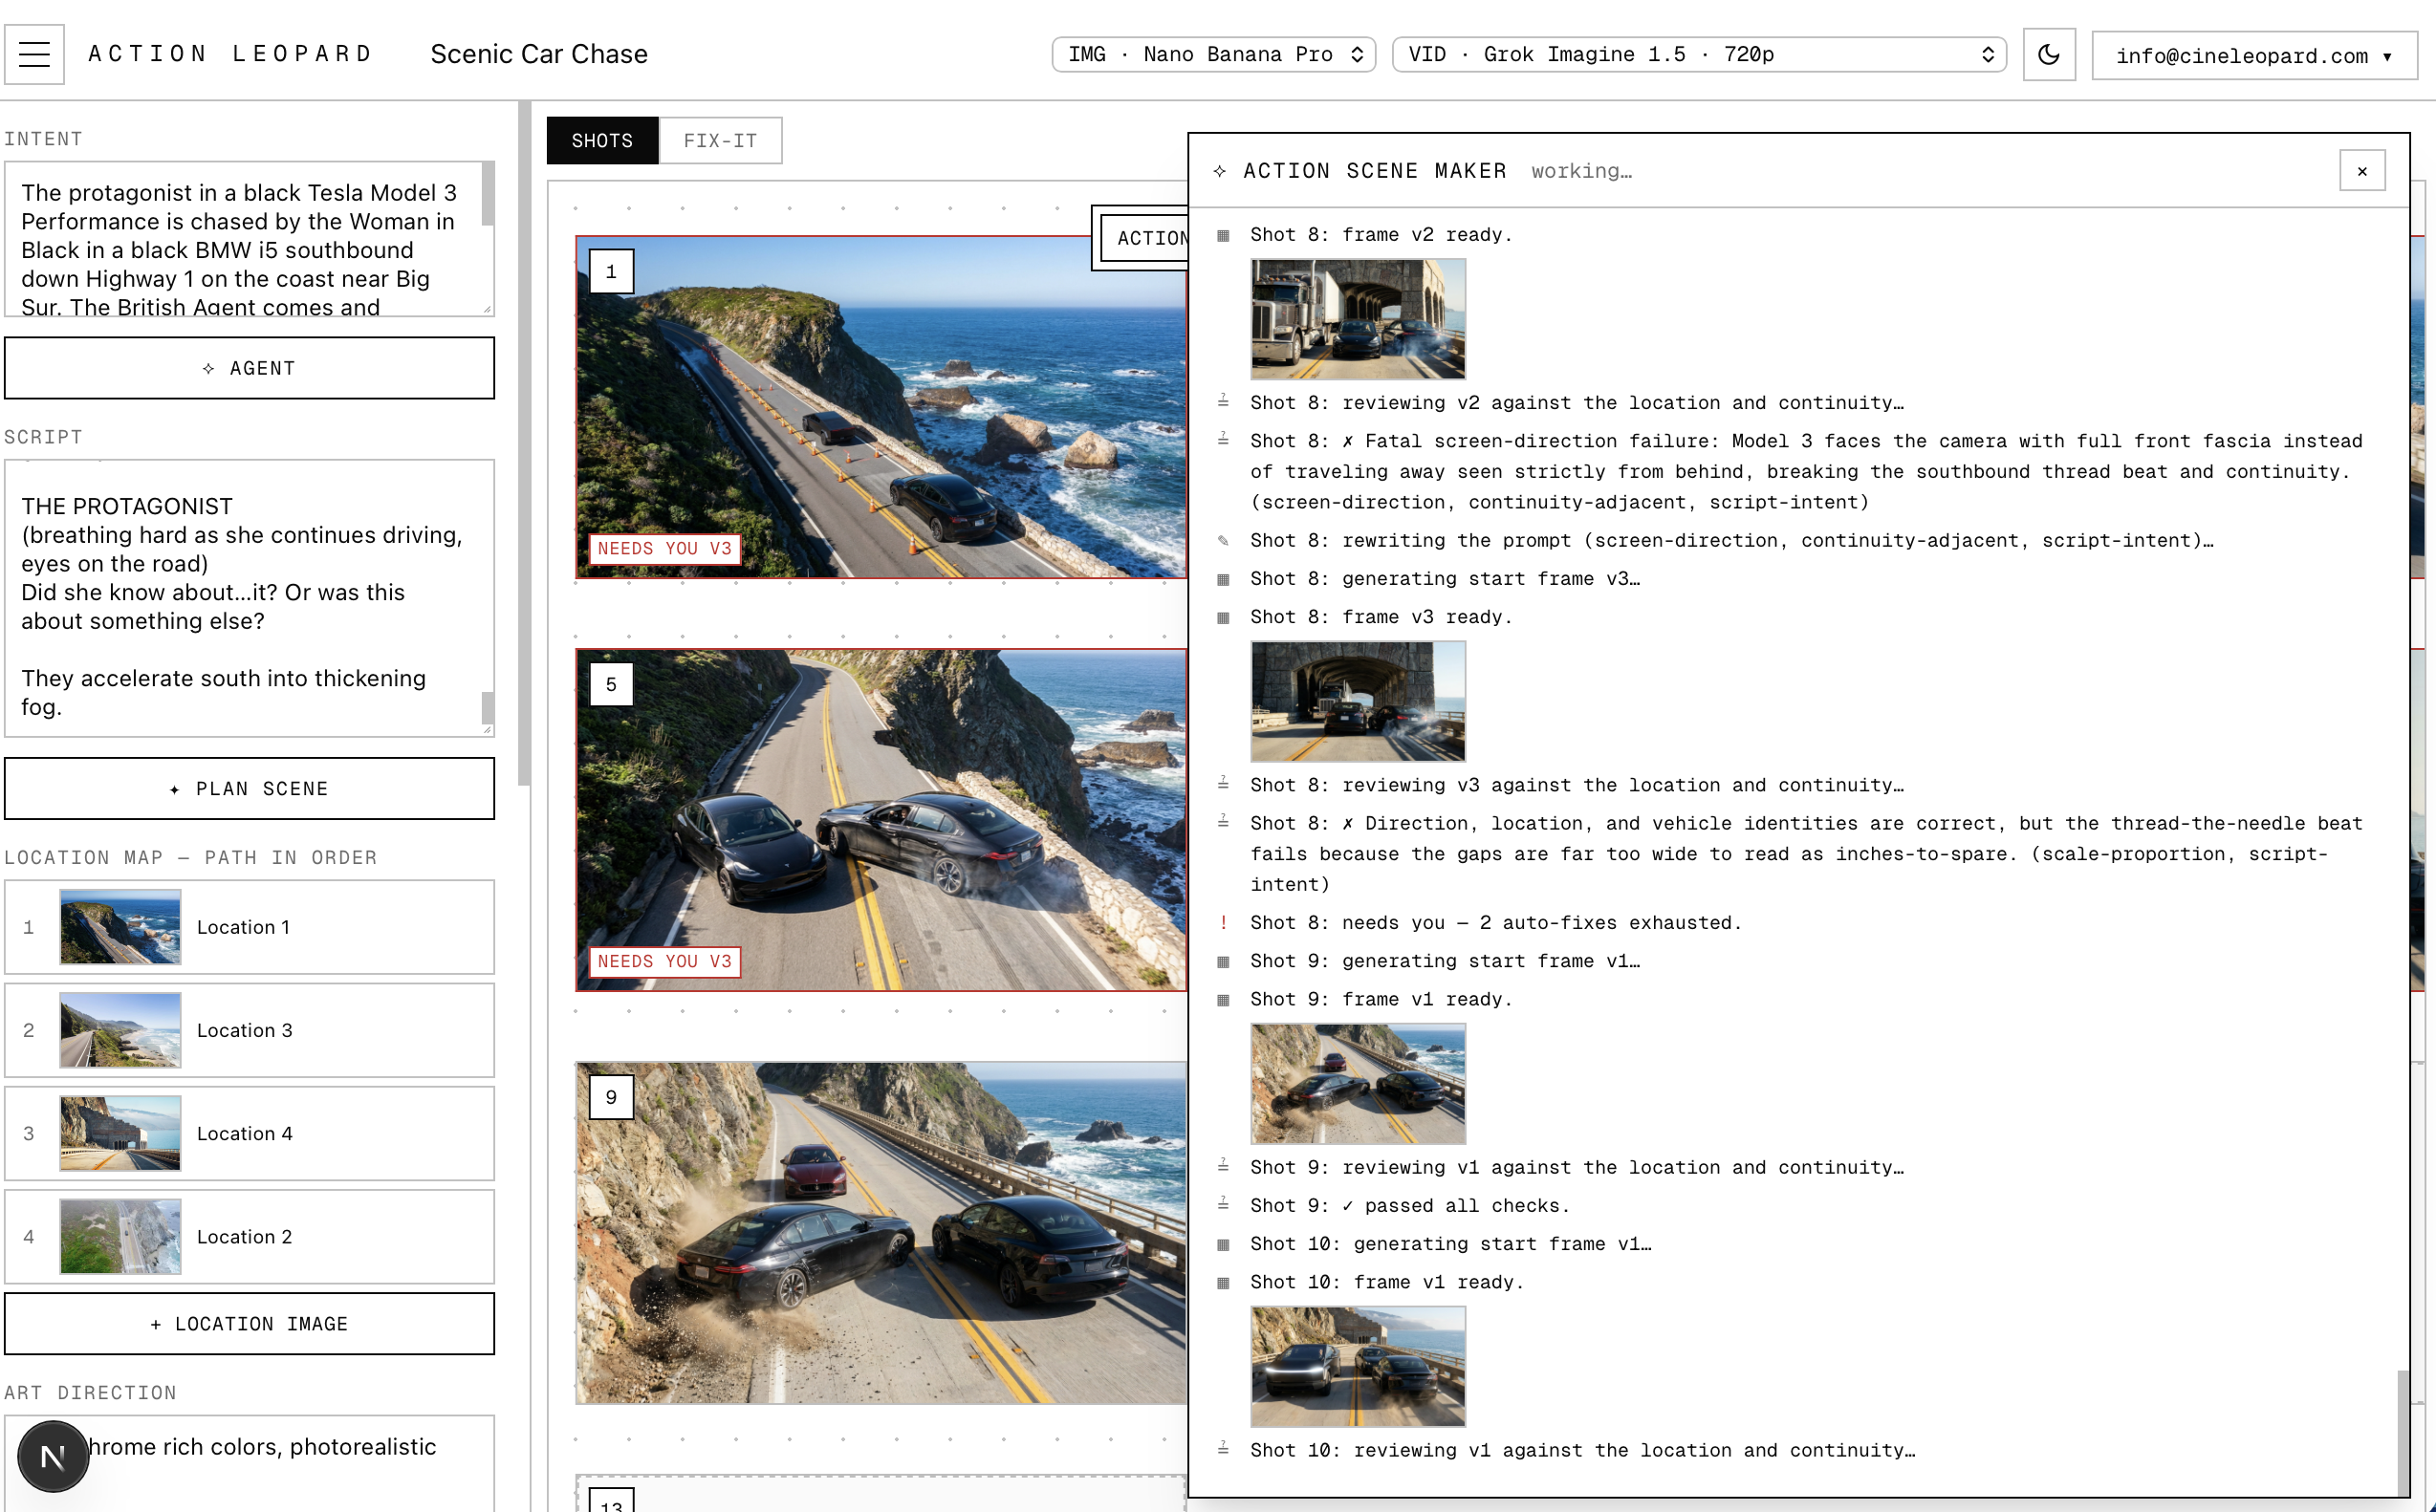The height and width of the screenshot is (1512, 2436).
Task: View Shot 9 frame v1 thumbnail
Action: 1358,1083
